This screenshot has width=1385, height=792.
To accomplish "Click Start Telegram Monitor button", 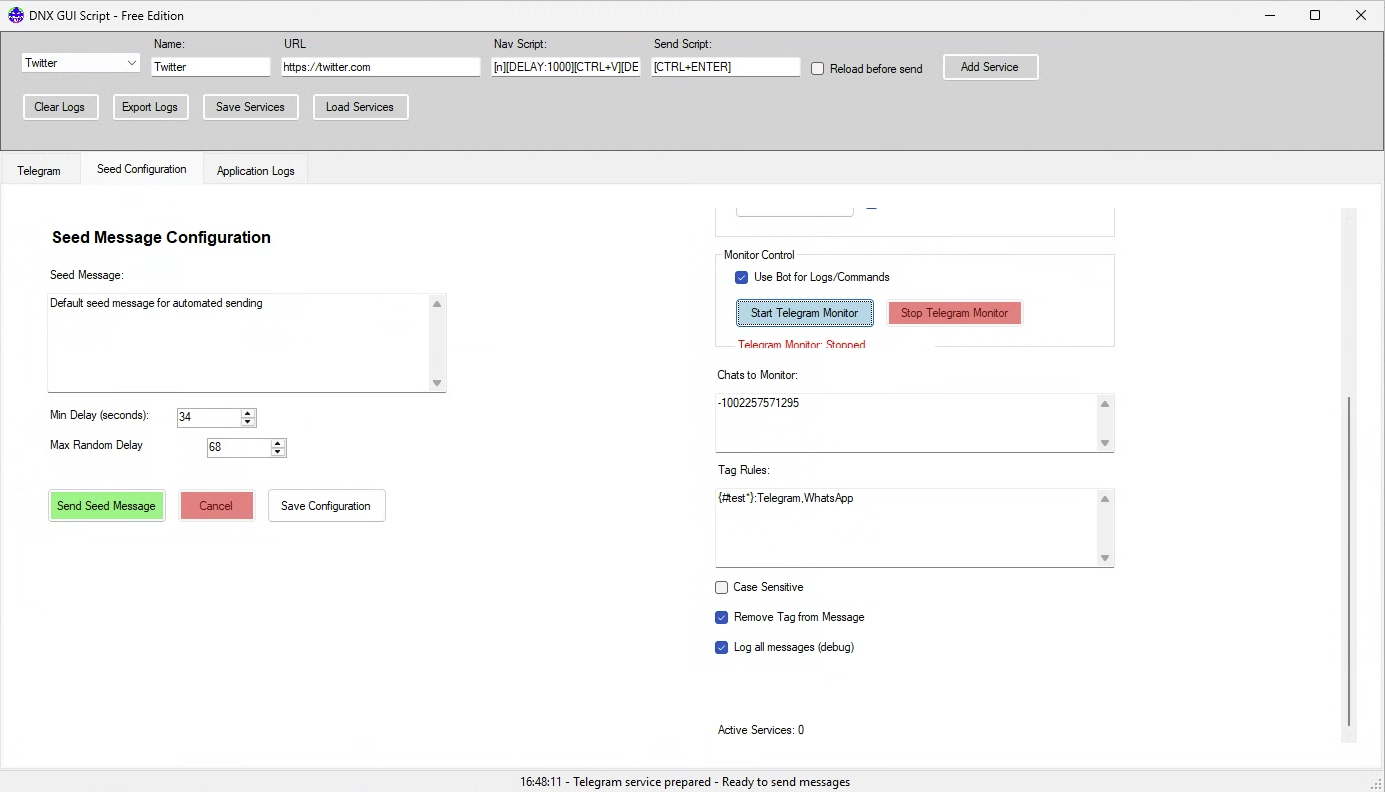I will pos(804,313).
